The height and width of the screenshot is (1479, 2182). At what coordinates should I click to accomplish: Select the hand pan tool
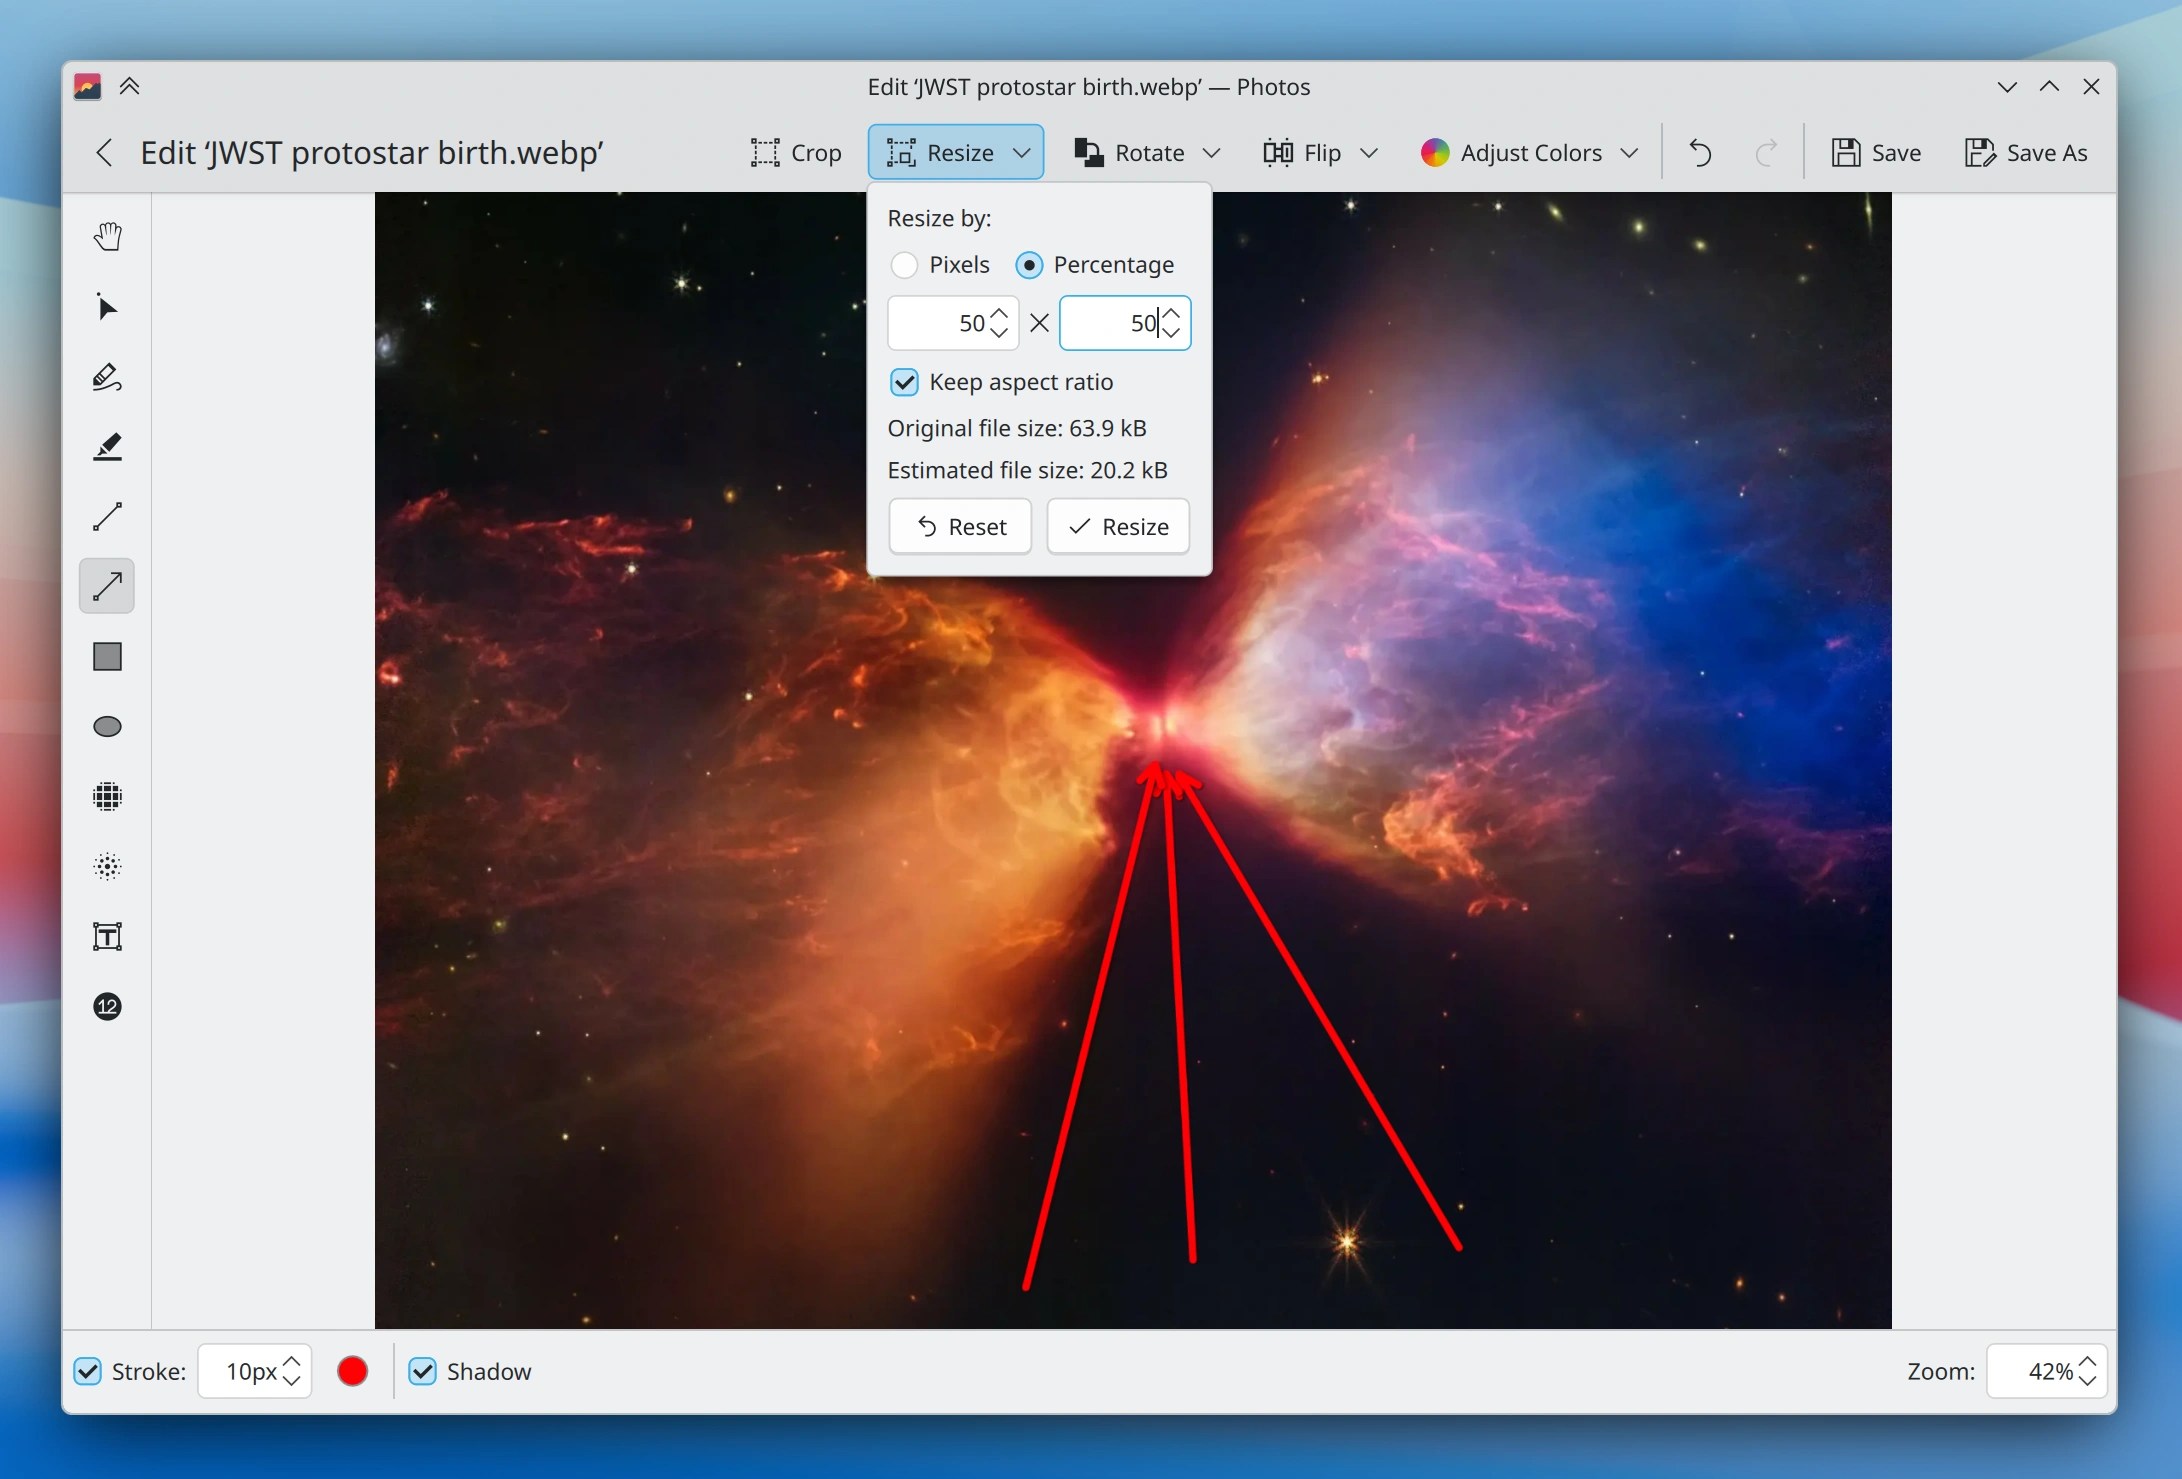coord(107,237)
